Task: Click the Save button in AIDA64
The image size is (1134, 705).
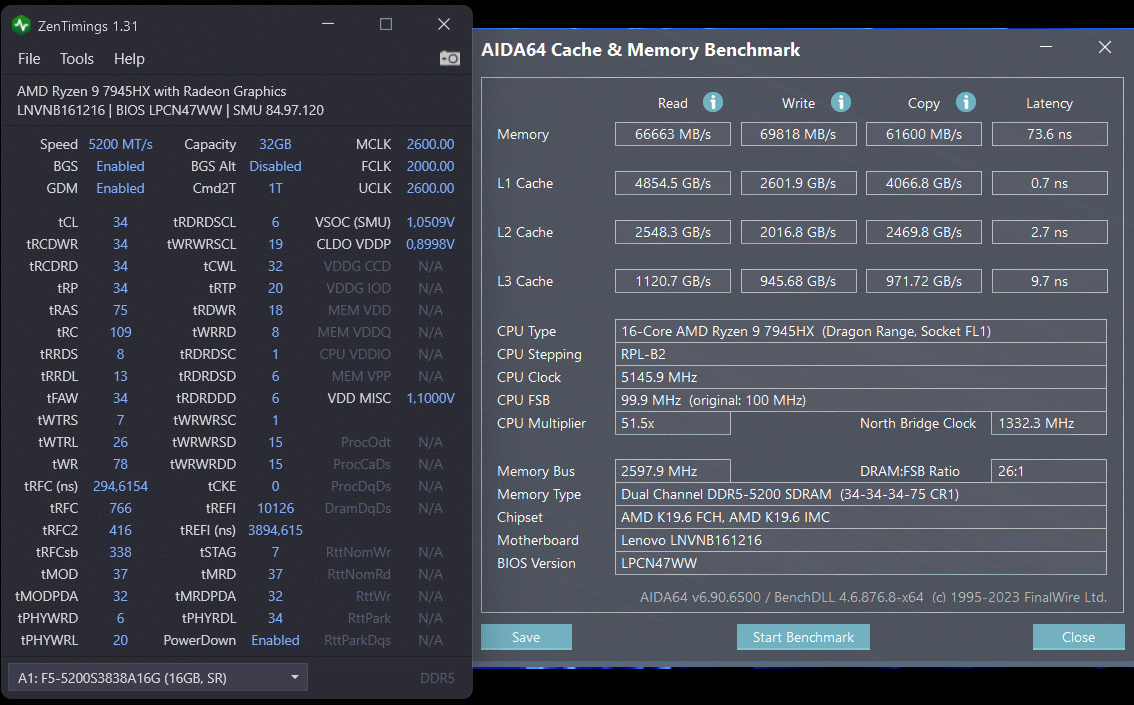Action: pyautogui.click(x=526, y=637)
